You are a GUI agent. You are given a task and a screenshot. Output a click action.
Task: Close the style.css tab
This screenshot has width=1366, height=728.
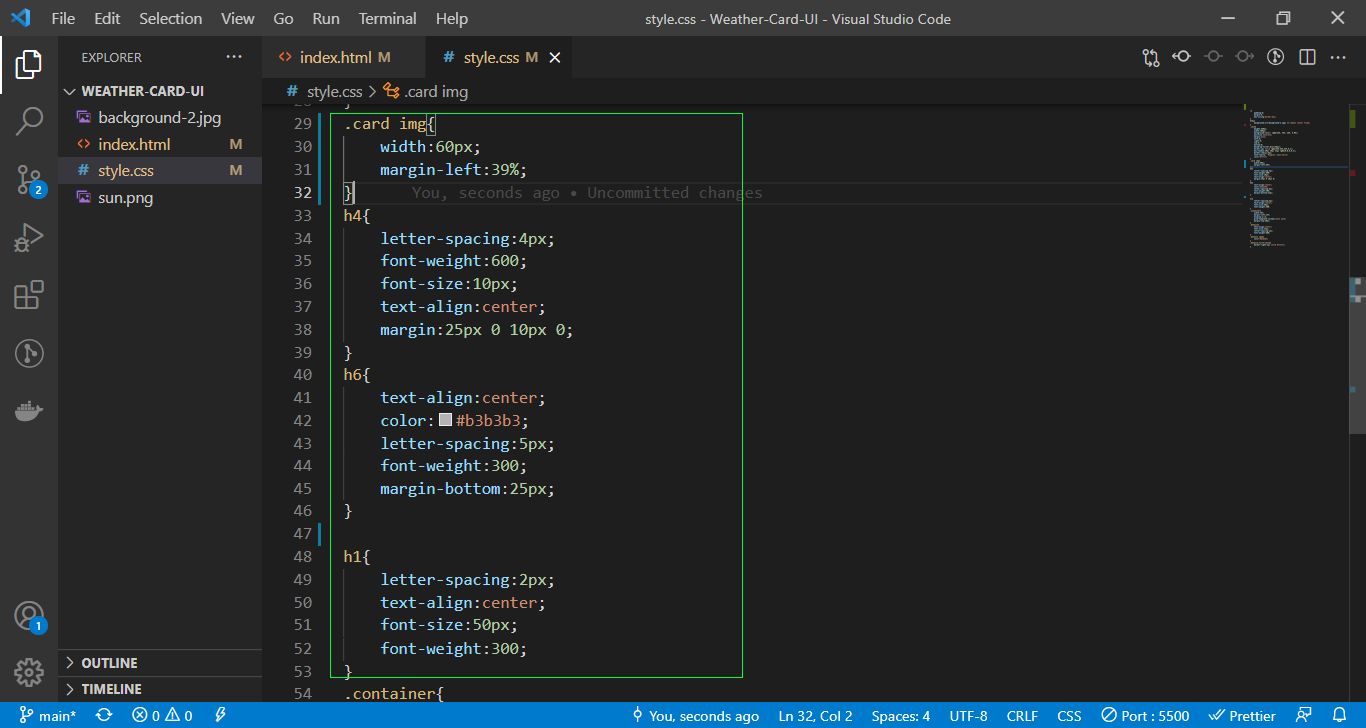coord(555,58)
